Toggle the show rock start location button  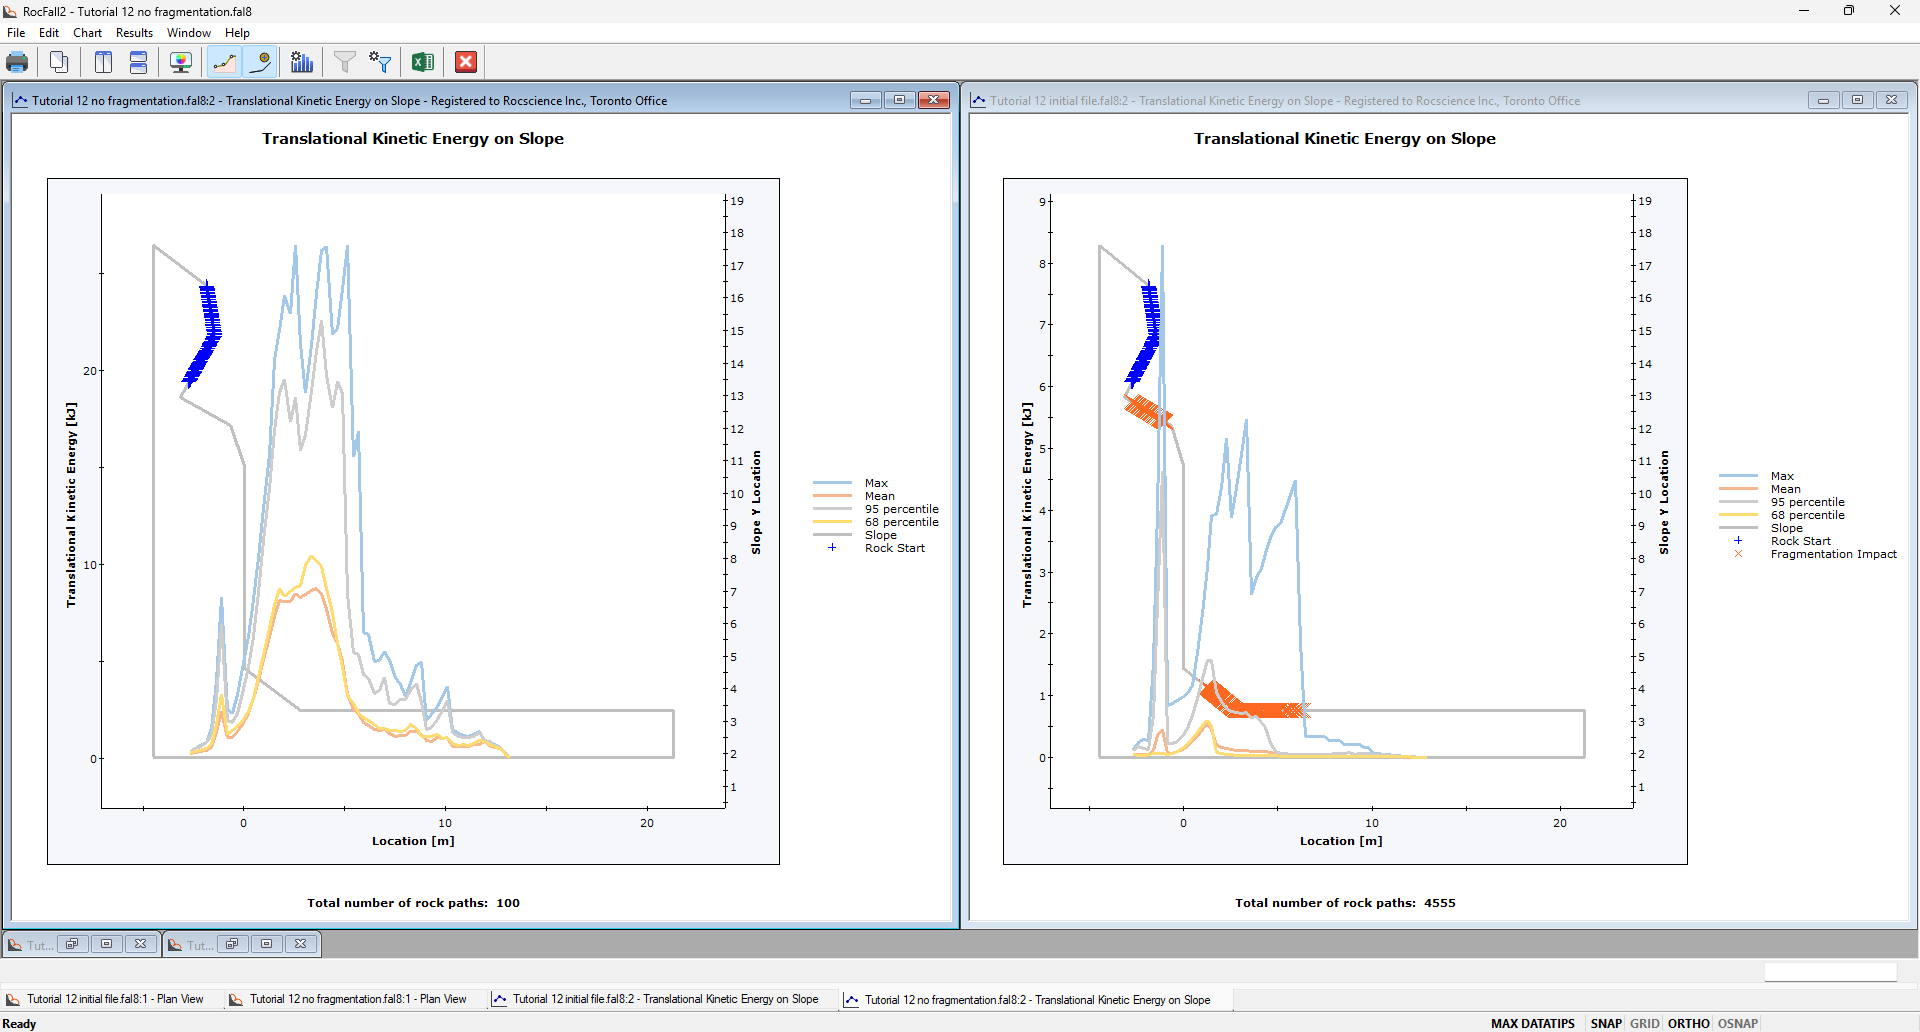click(260, 62)
